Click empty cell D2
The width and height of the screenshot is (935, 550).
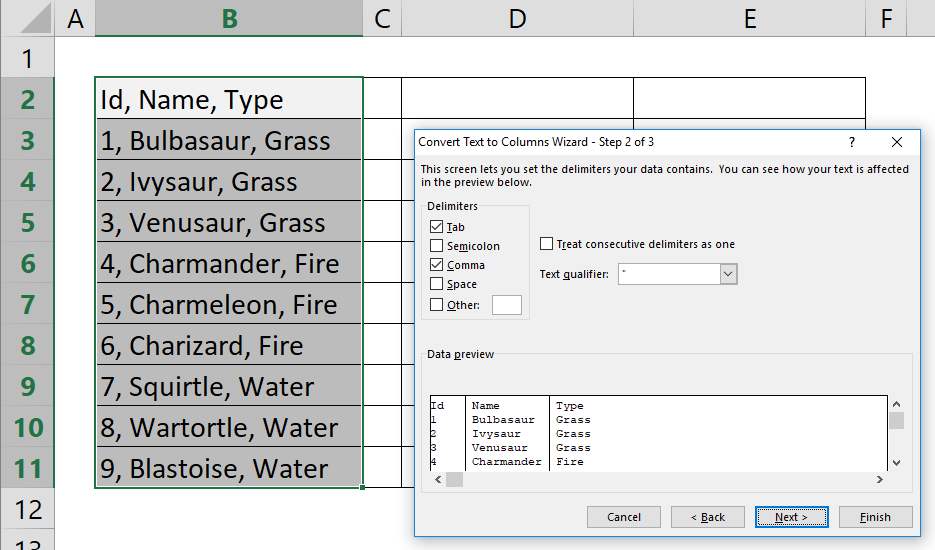pos(518,98)
